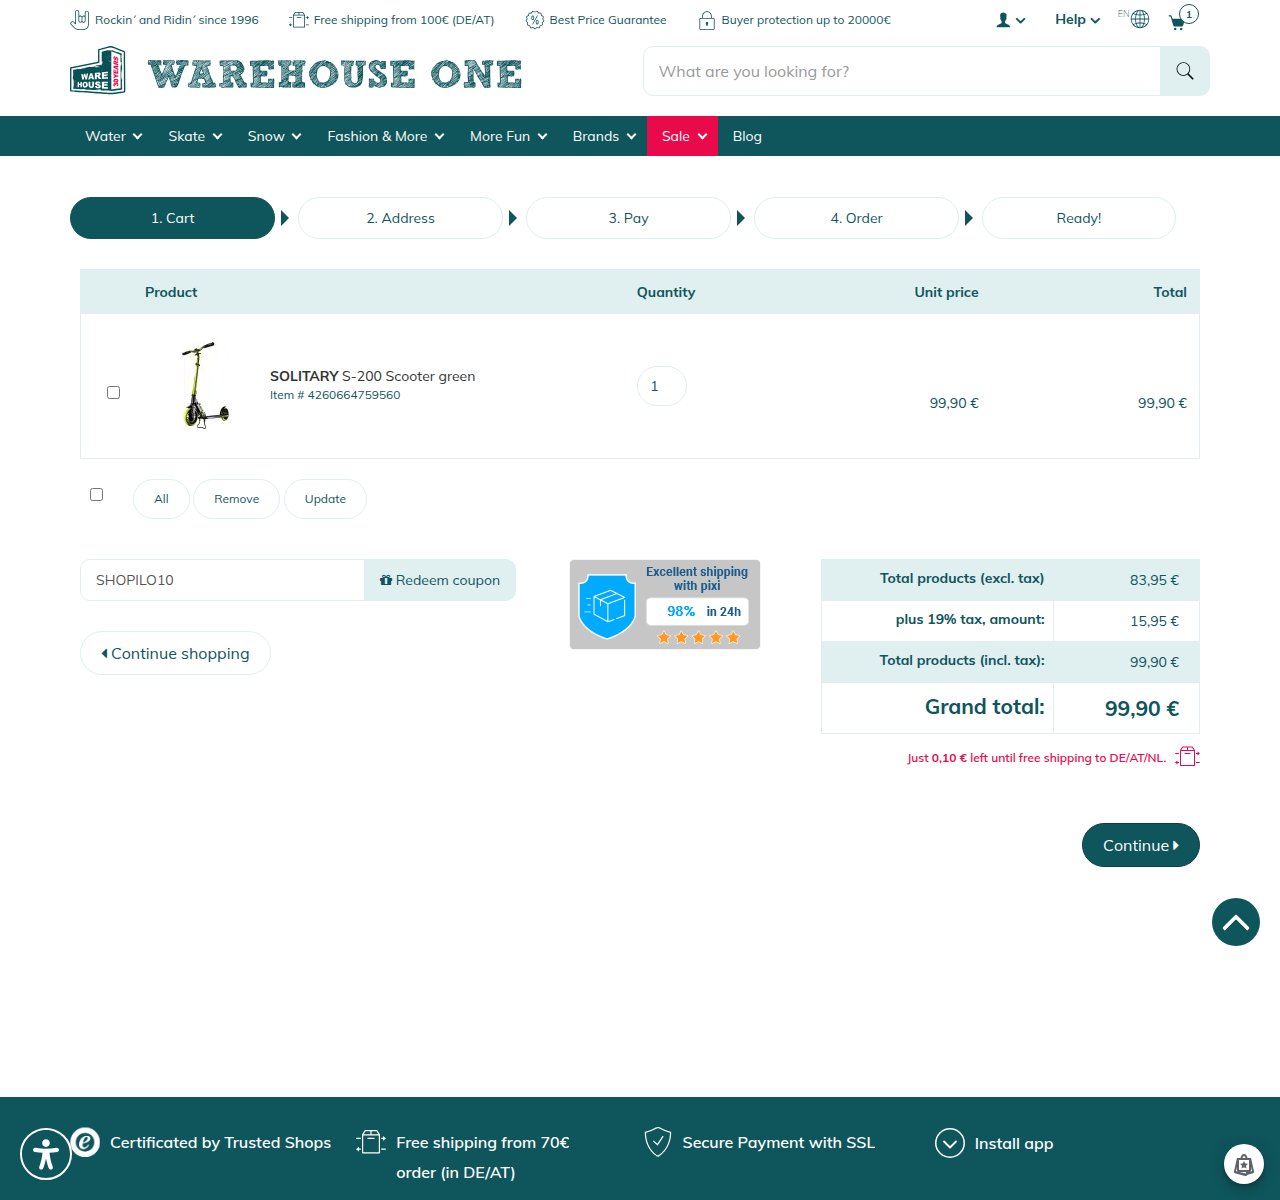Click the free shipping box icon in top bar
The height and width of the screenshot is (1200, 1280).
(x=298, y=20)
